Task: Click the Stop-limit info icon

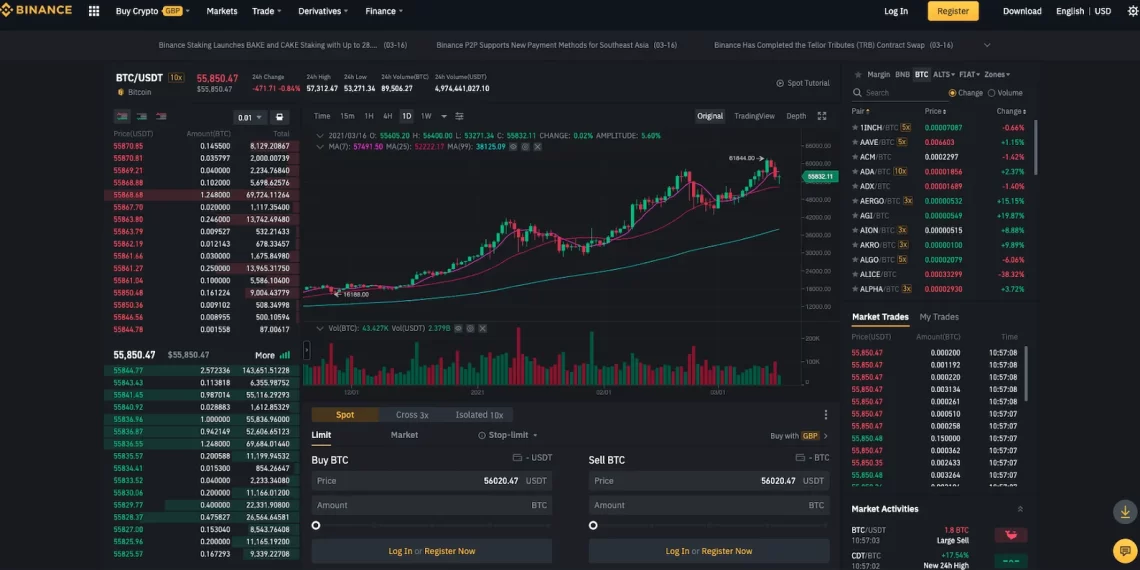Action: pyautogui.click(x=481, y=435)
